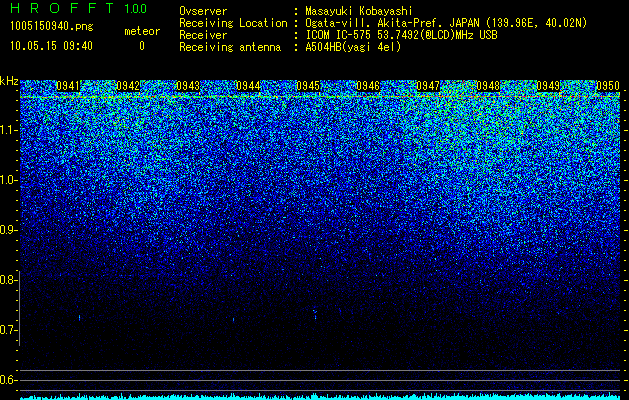Click the HROFFT 1.0.0 title text
This screenshot has height=400, width=629.
[x=79, y=8]
